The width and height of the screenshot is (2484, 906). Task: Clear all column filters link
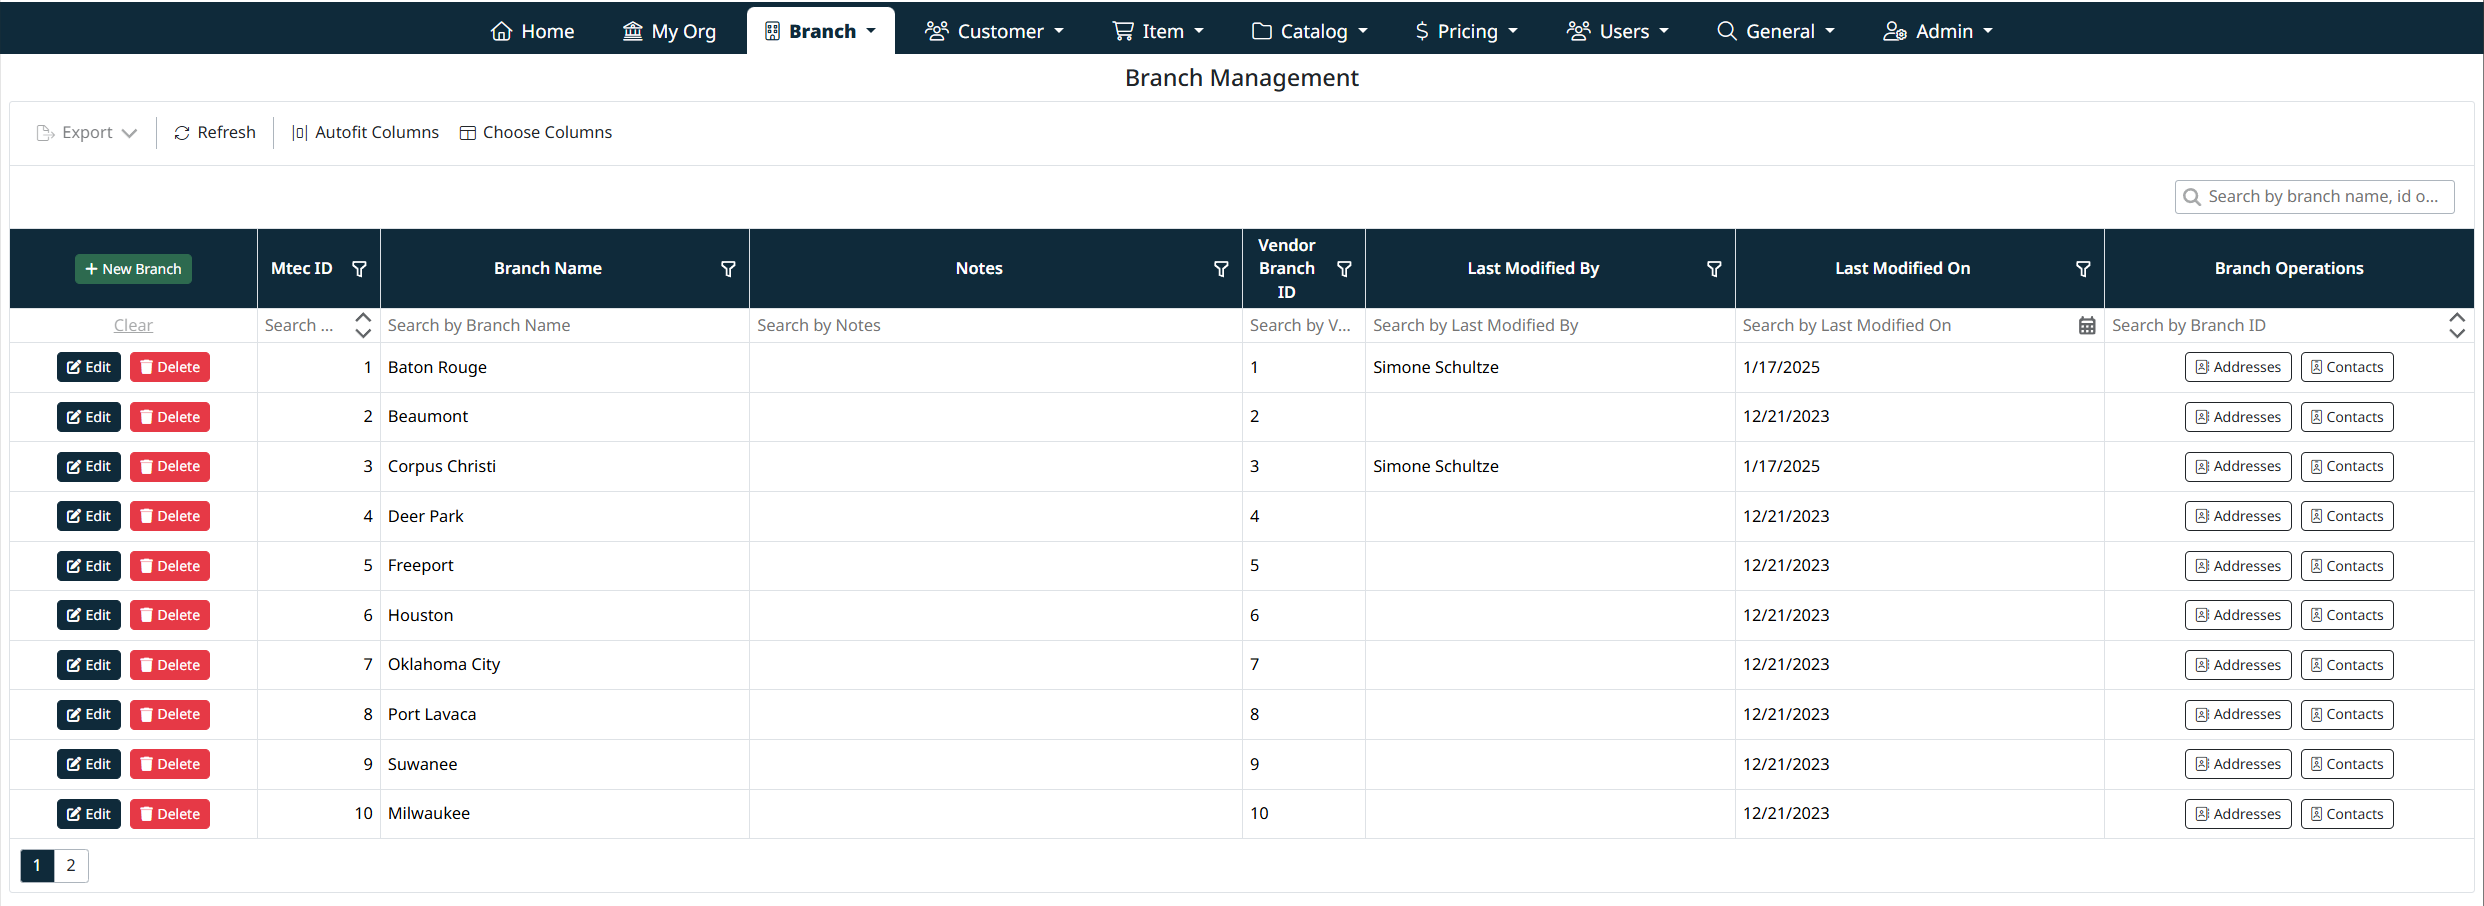point(133,326)
